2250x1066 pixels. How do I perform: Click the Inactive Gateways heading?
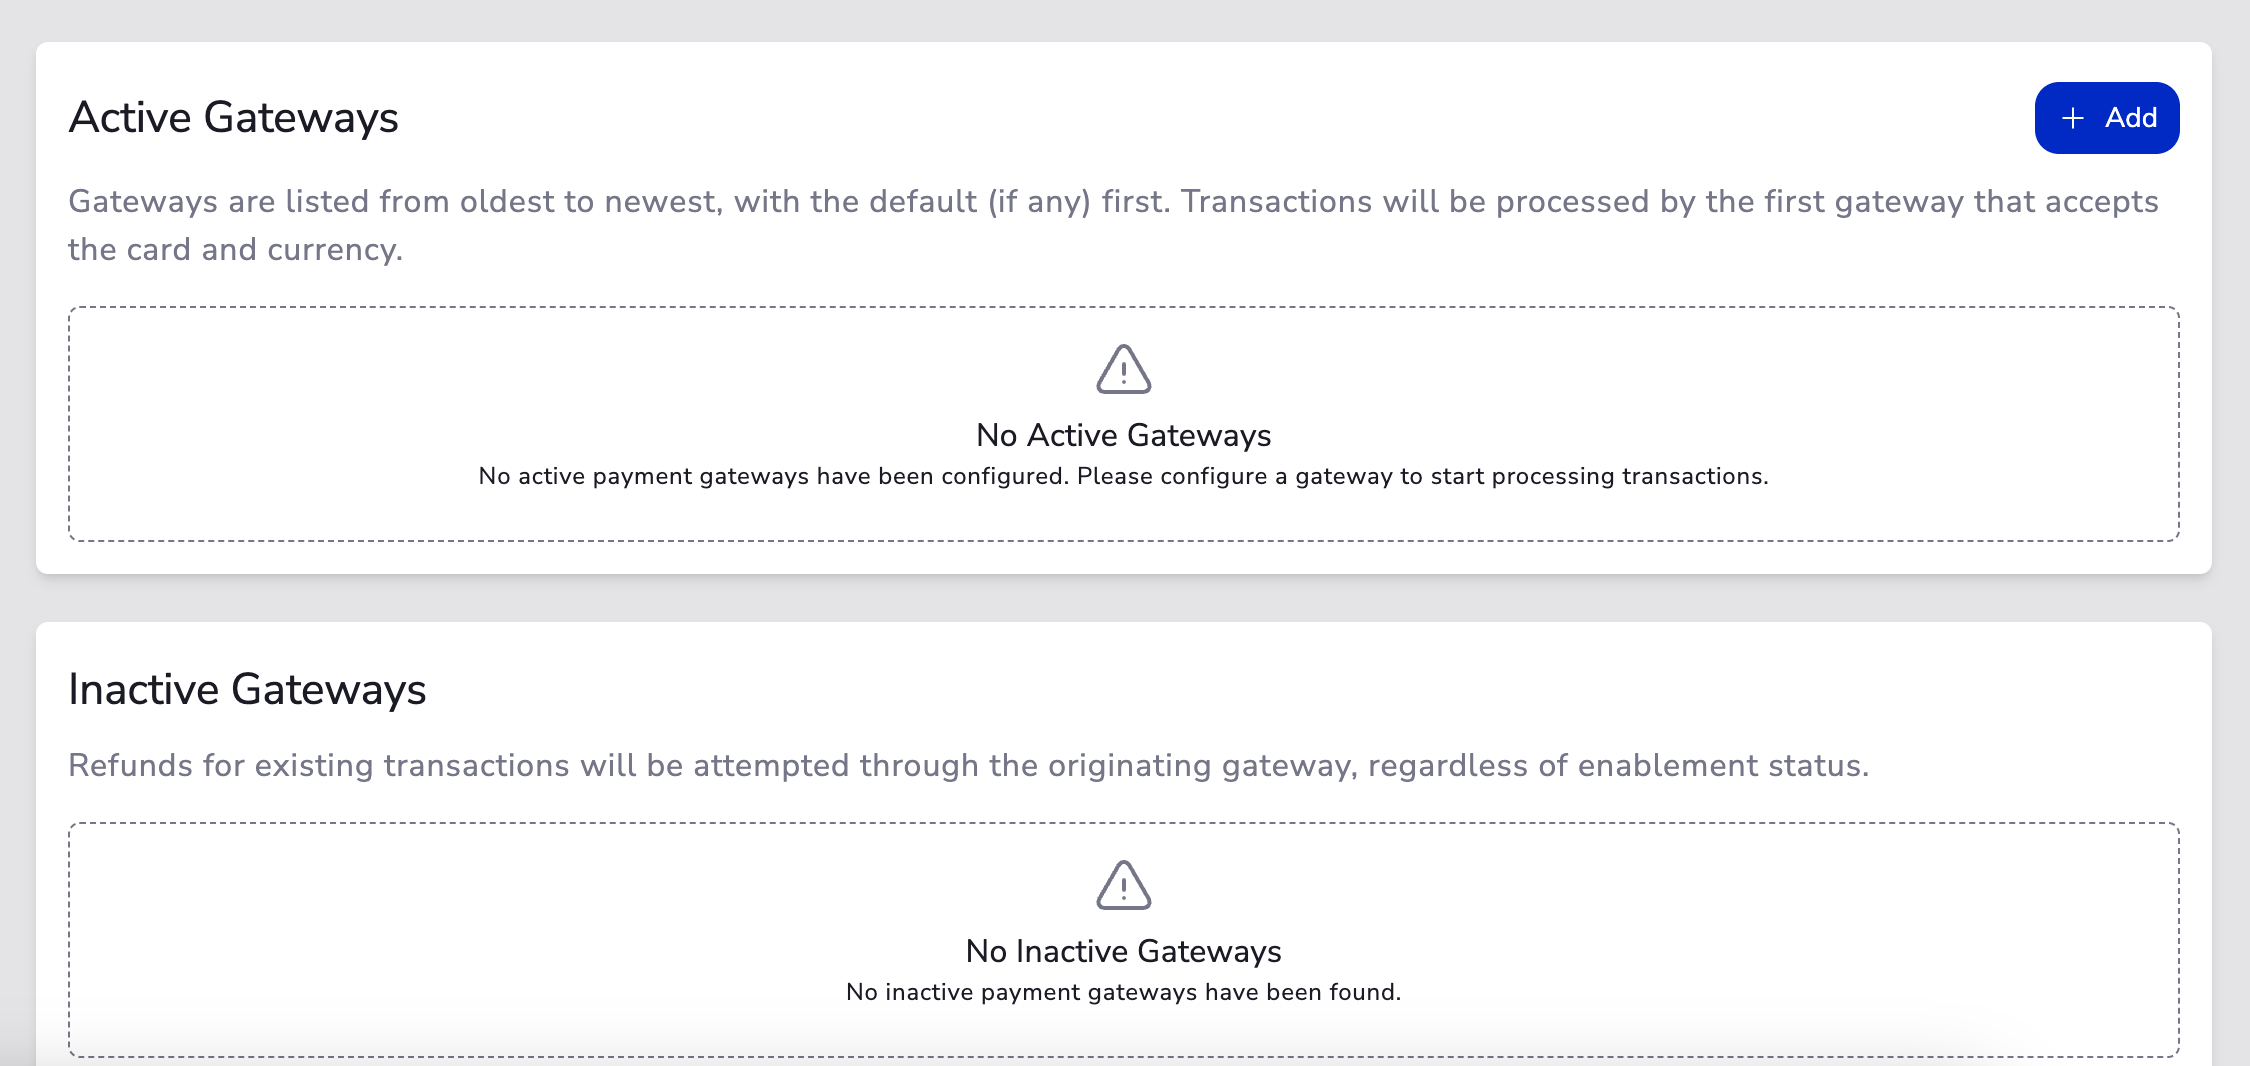pos(247,690)
